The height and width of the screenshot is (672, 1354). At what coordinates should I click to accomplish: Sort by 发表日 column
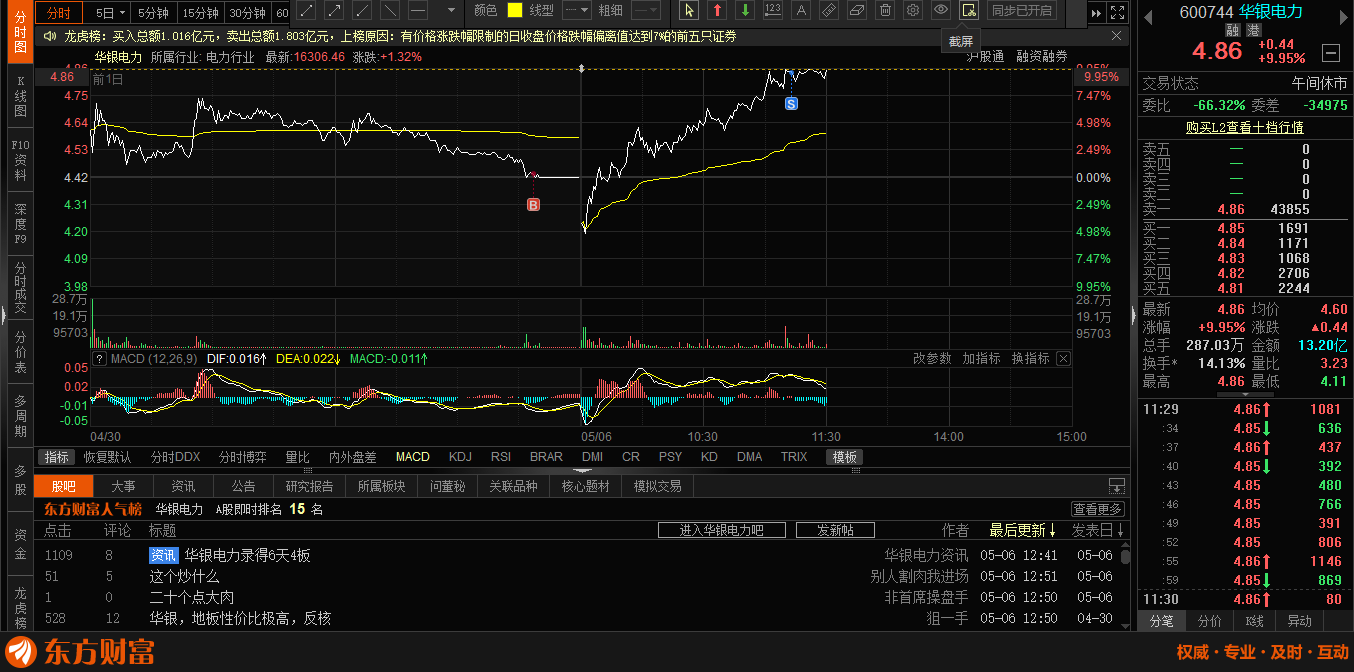[1098, 530]
